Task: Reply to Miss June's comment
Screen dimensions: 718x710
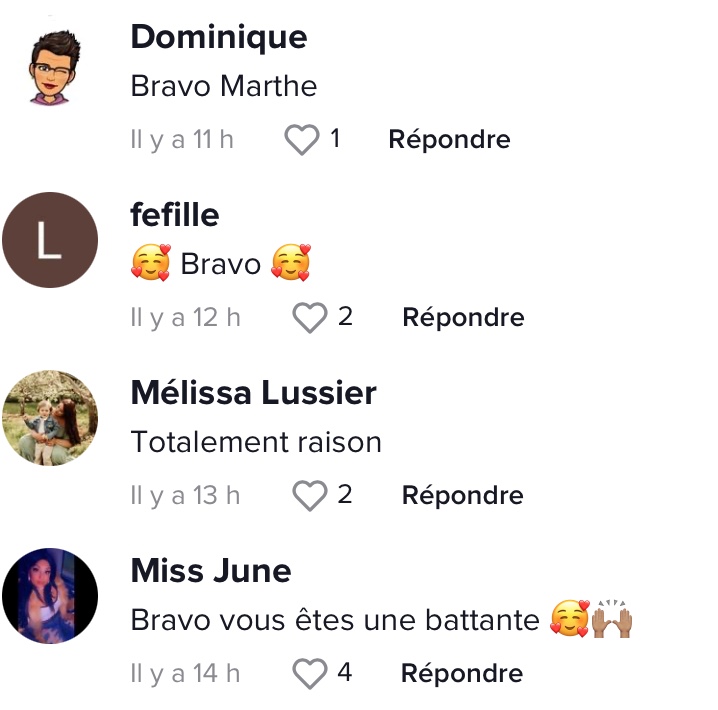Action: [462, 674]
